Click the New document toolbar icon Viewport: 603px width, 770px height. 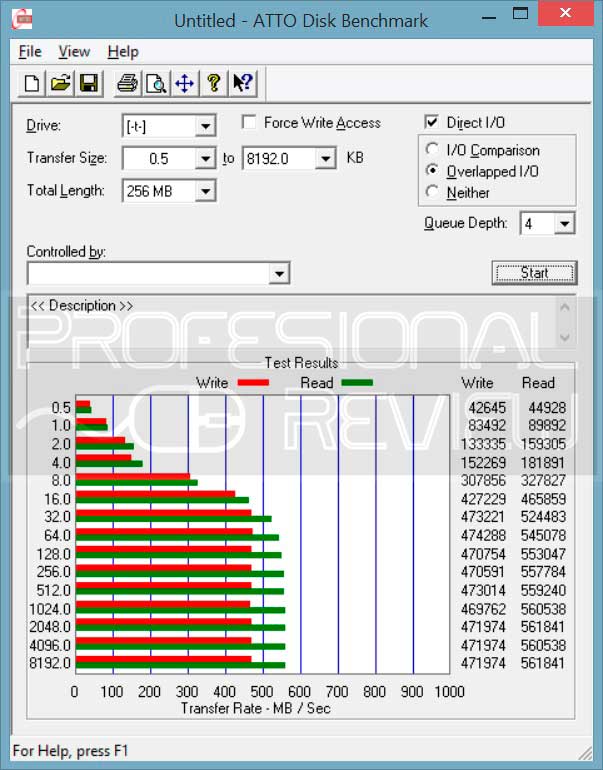(x=32, y=83)
